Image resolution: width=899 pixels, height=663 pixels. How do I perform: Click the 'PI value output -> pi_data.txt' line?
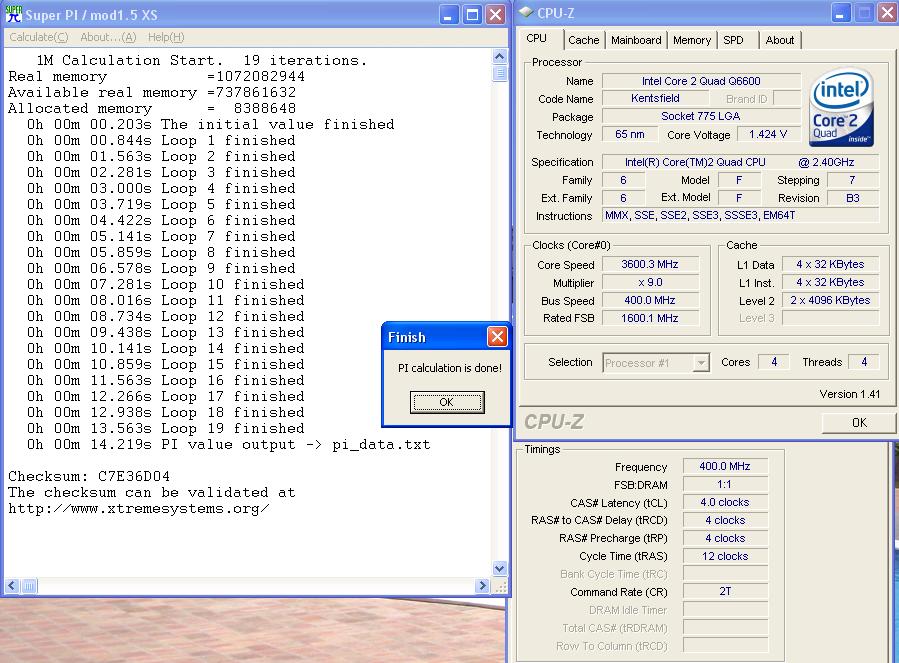click(x=228, y=444)
